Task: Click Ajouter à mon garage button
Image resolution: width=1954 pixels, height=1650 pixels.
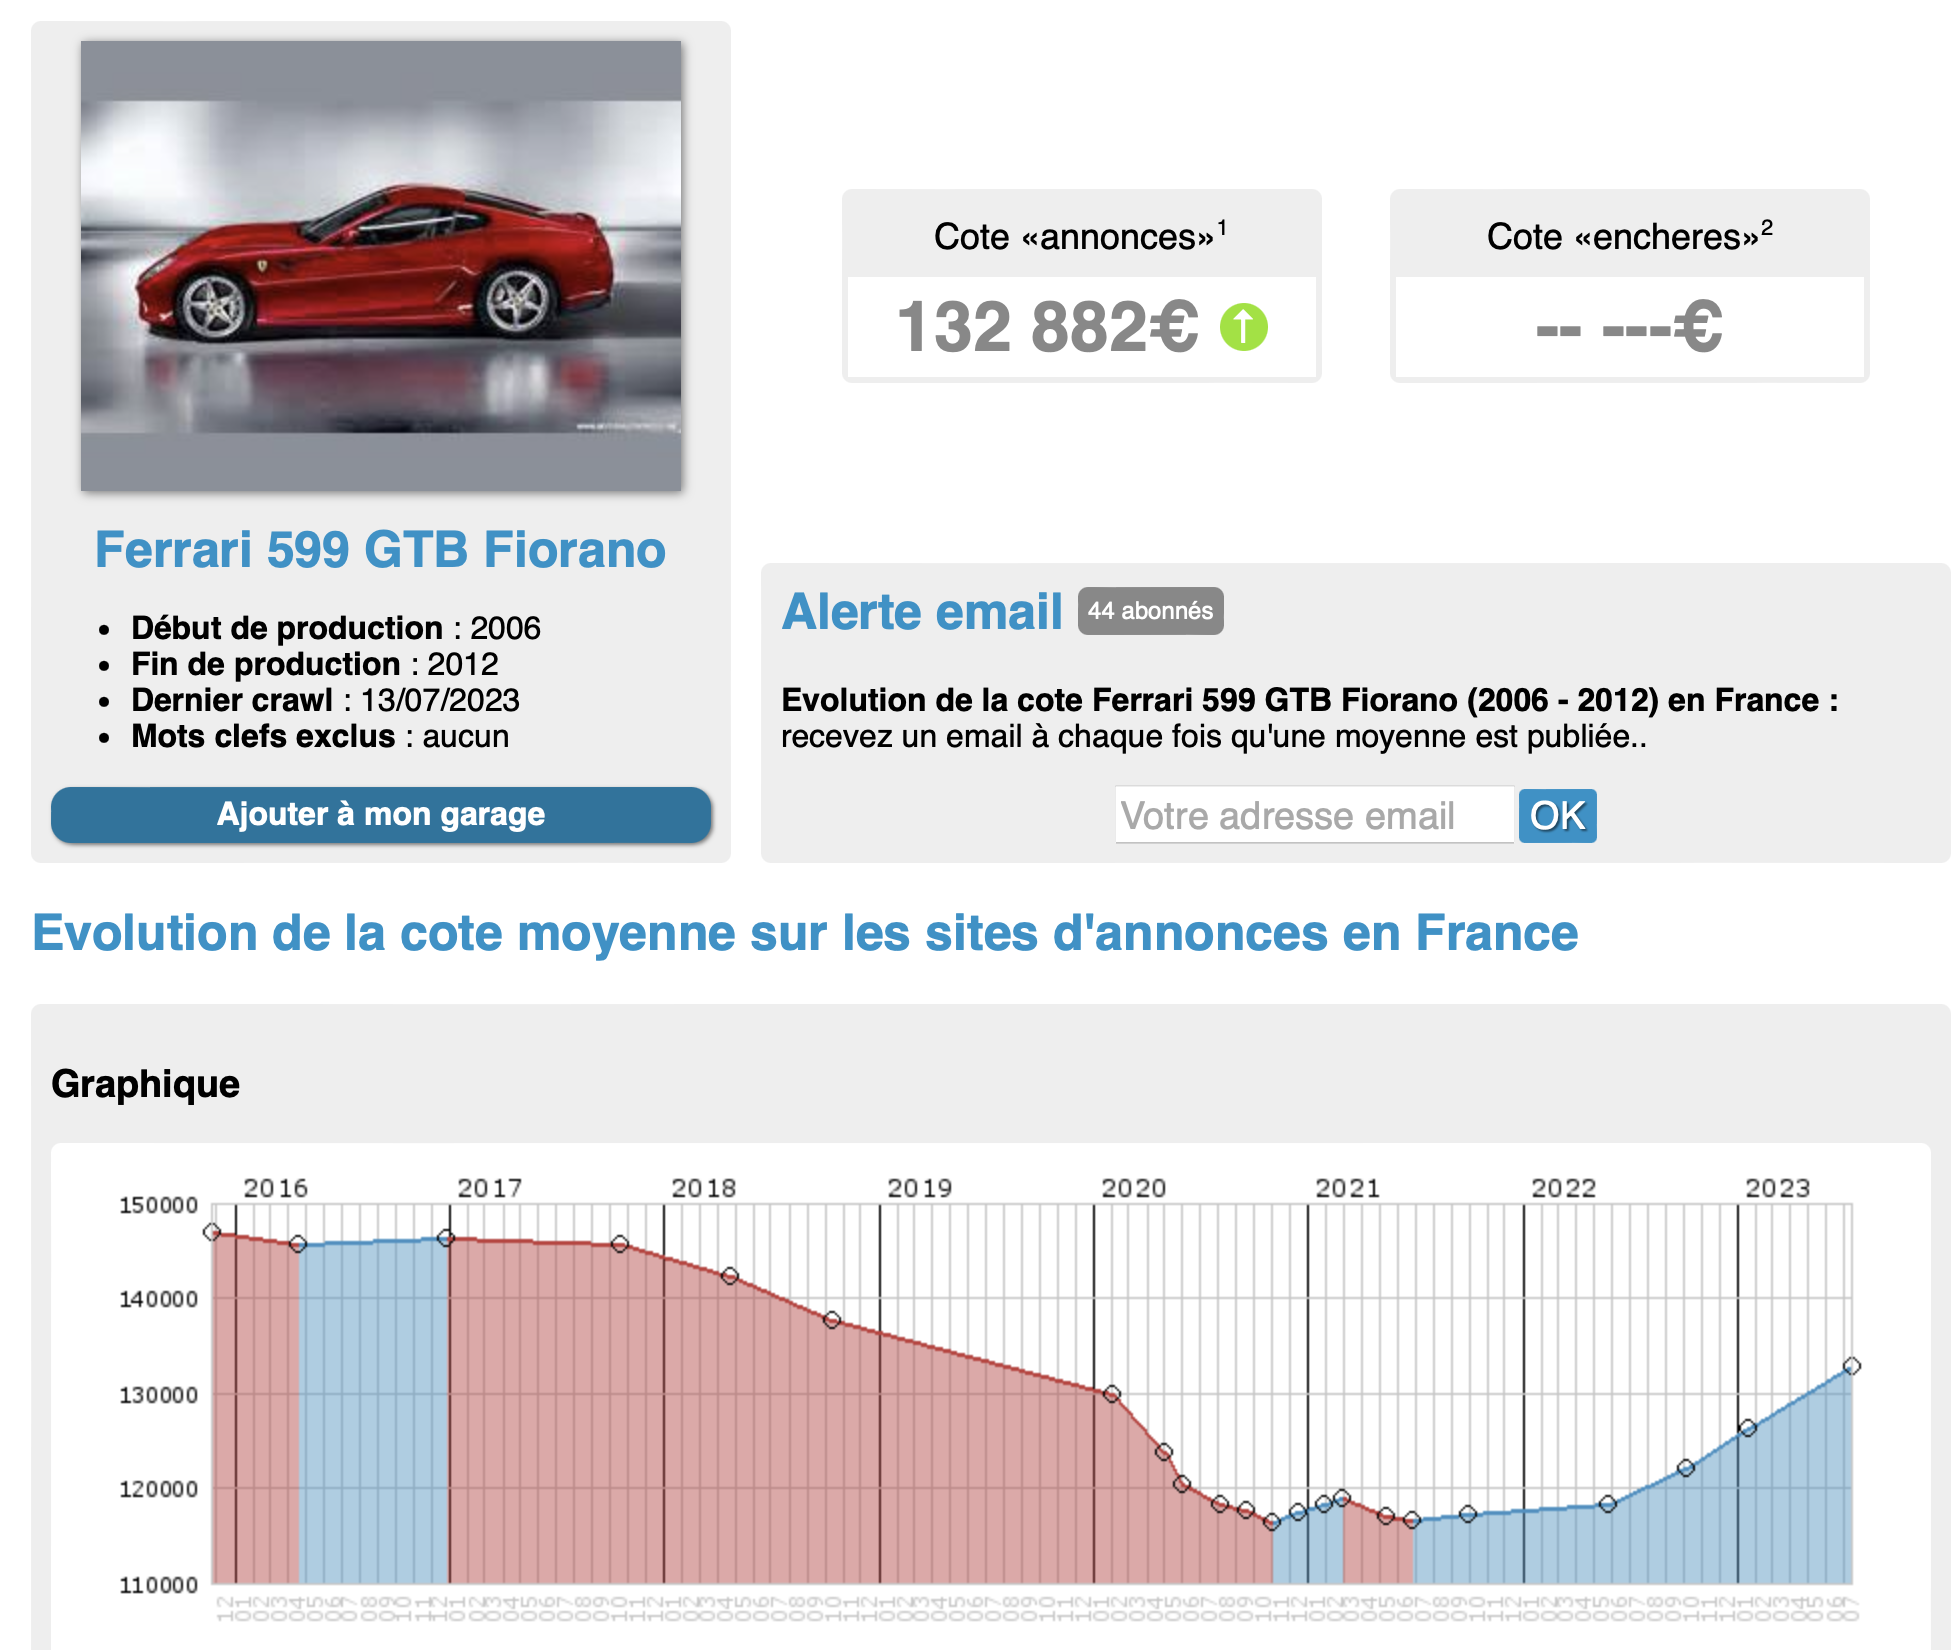Action: pos(381,814)
